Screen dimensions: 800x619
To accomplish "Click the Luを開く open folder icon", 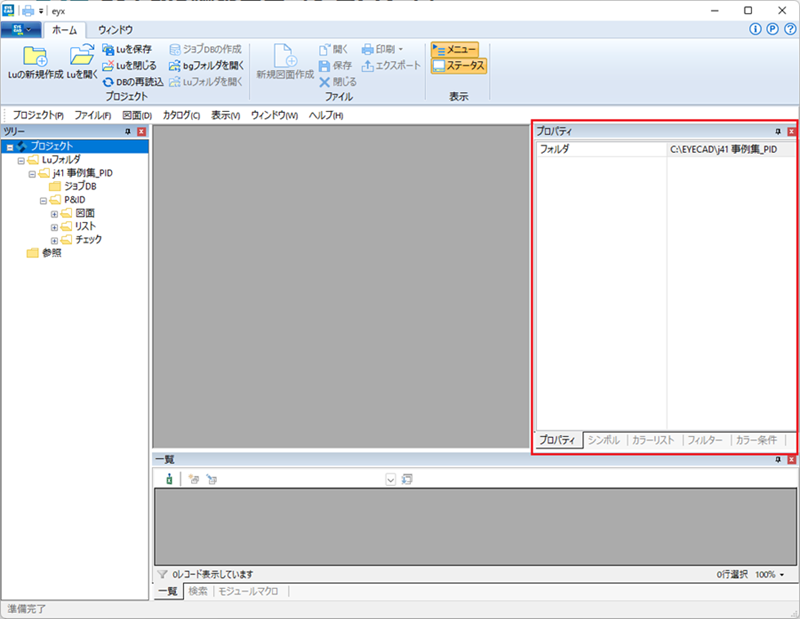I will 81,55.
